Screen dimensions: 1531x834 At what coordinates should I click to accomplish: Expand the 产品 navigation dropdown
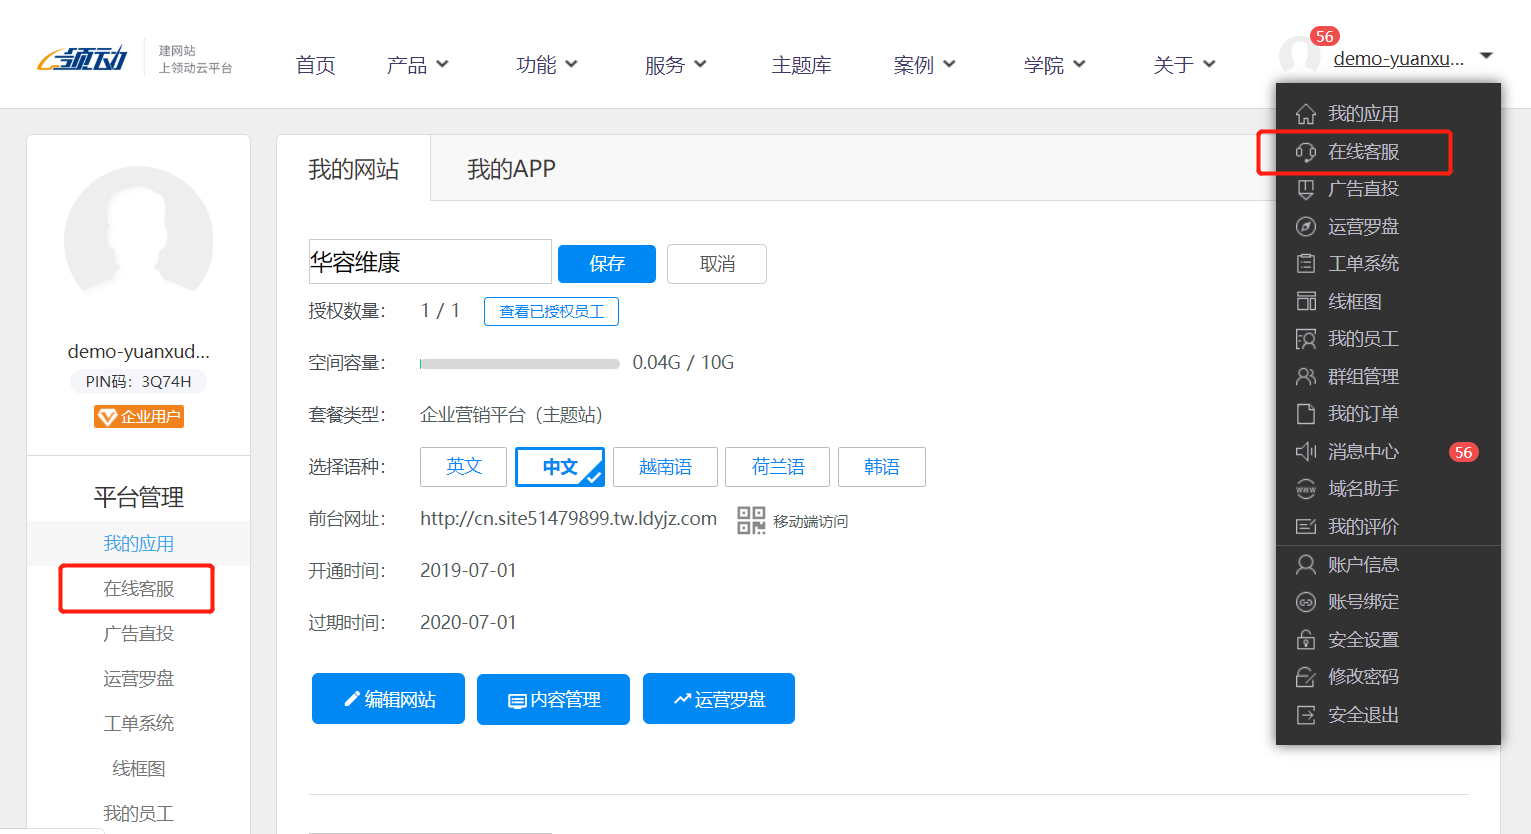click(417, 65)
